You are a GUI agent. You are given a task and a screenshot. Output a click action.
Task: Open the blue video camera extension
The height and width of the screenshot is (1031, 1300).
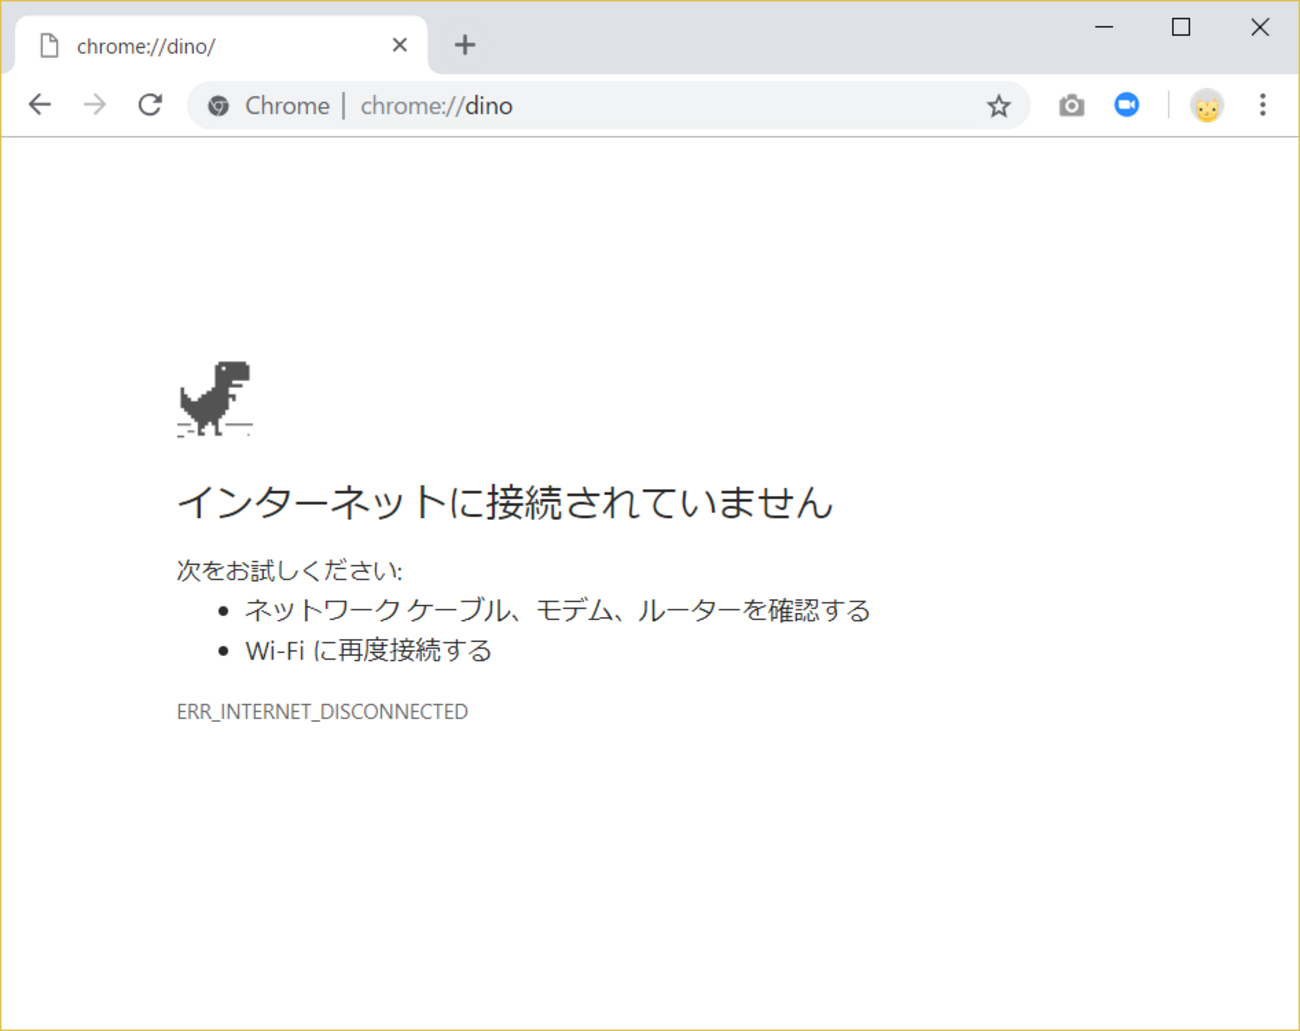click(1127, 104)
